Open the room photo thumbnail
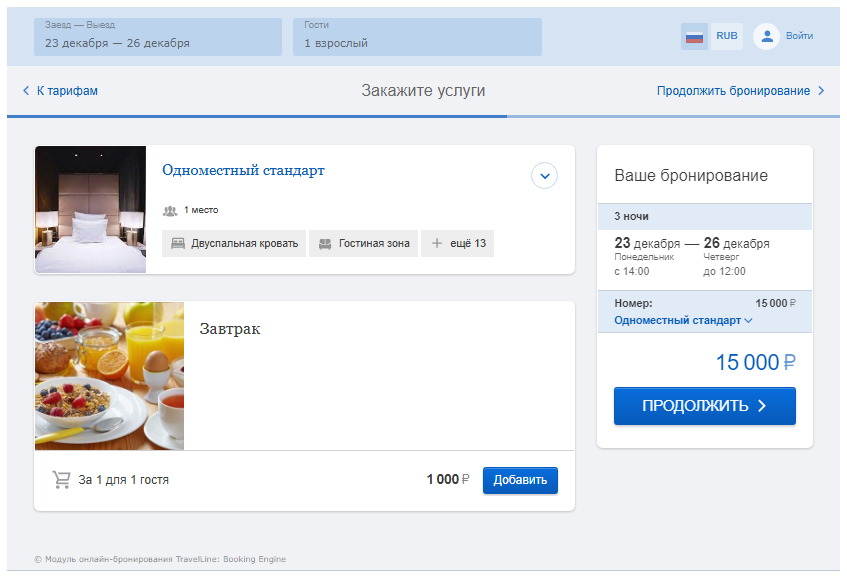Viewport: 847px width, 576px height. pos(90,209)
